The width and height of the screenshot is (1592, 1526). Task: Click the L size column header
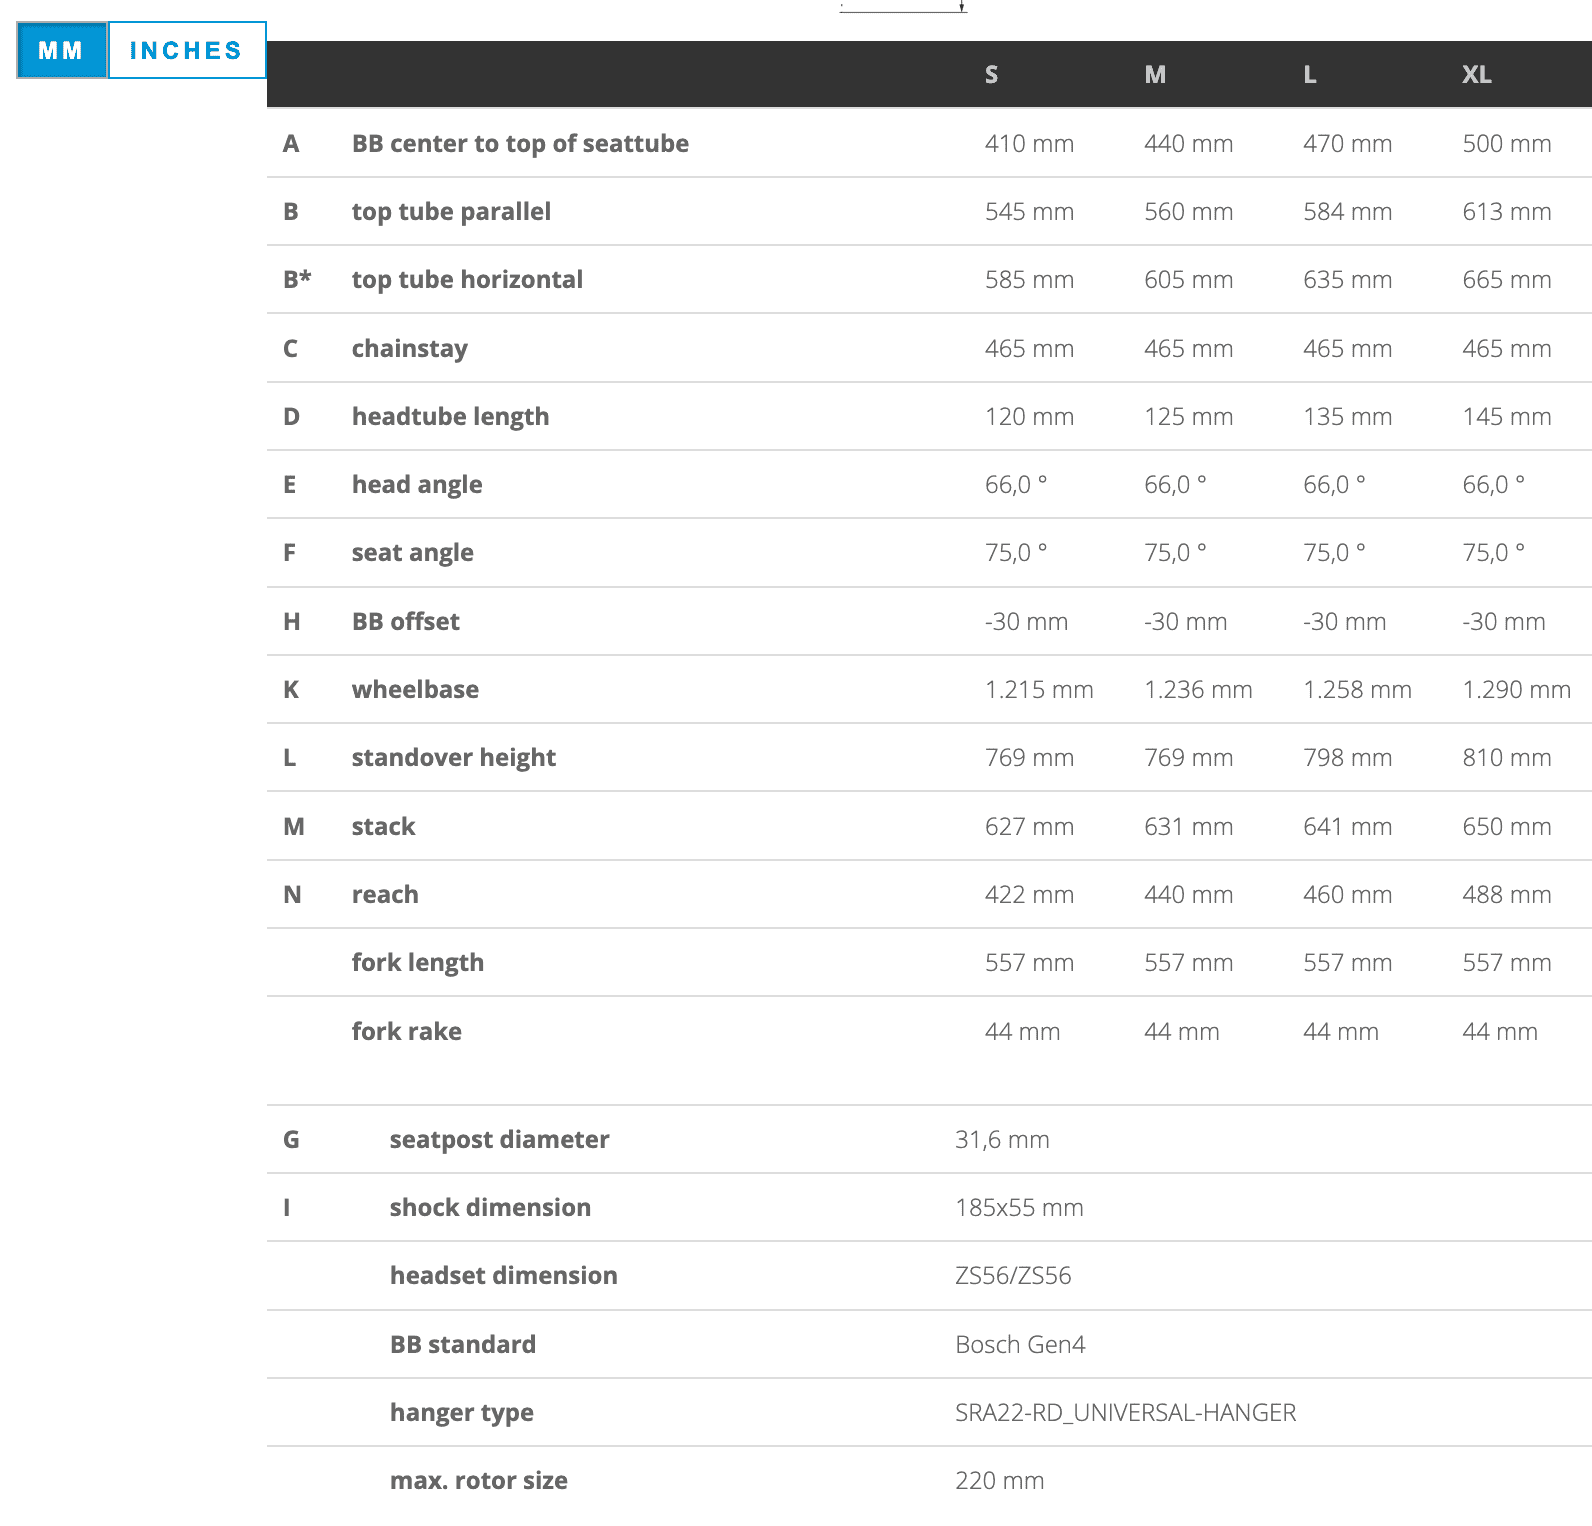(x=1309, y=75)
